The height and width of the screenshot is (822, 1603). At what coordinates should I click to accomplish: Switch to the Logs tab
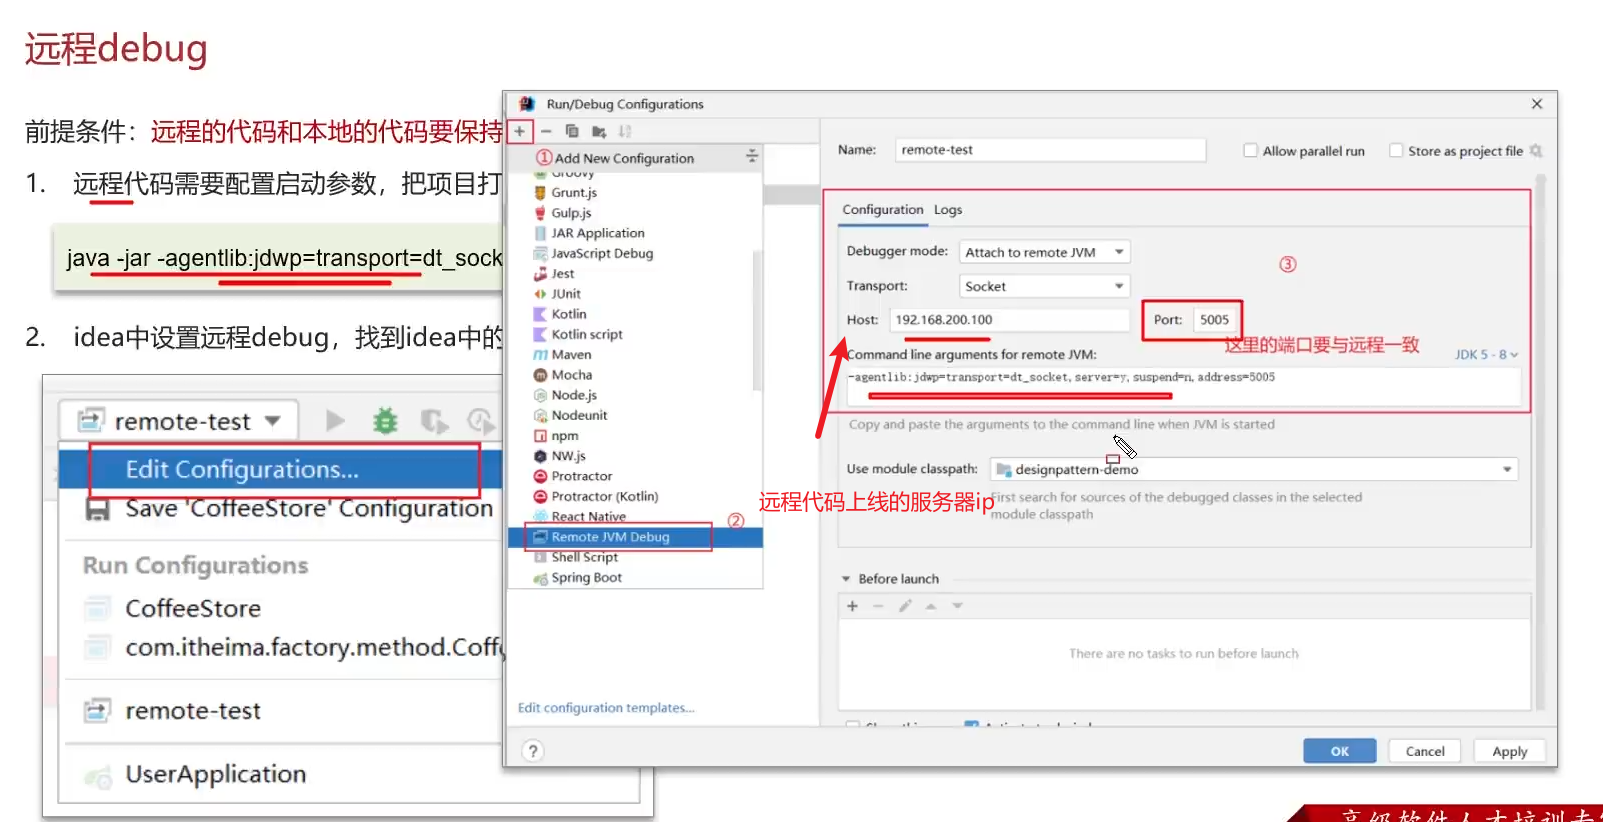pos(947,210)
